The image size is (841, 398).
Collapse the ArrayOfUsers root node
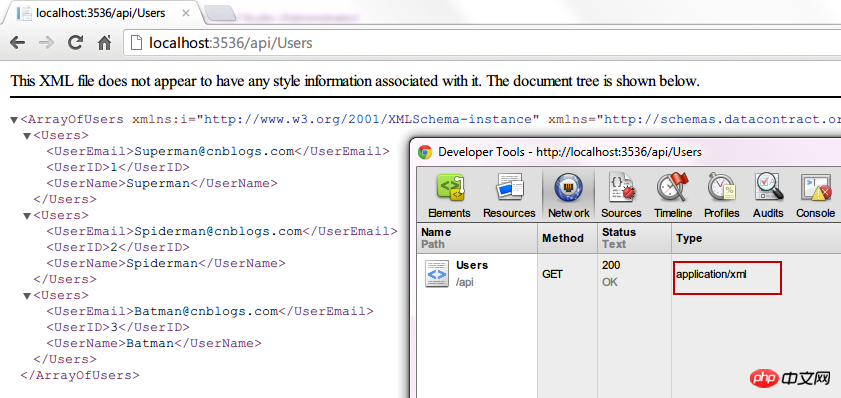14,120
